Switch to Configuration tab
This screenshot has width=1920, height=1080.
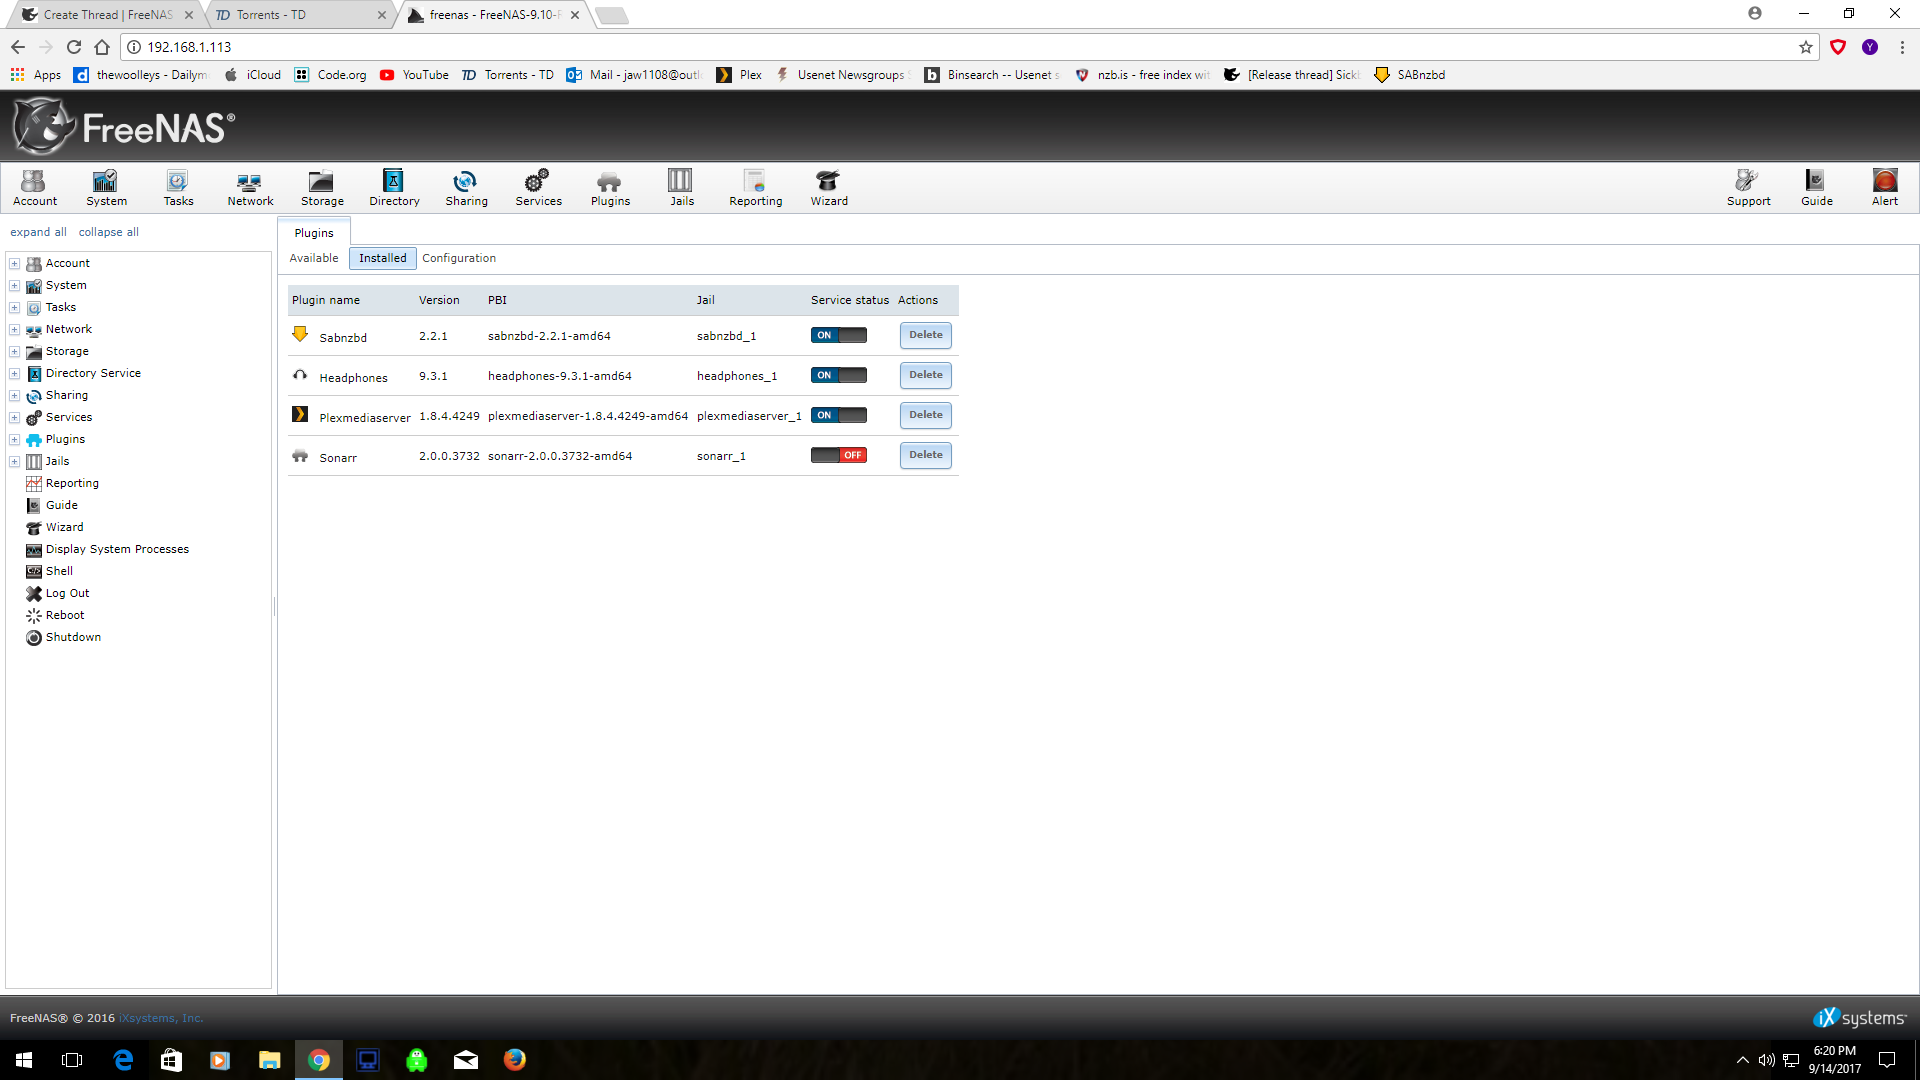pyautogui.click(x=459, y=258)
